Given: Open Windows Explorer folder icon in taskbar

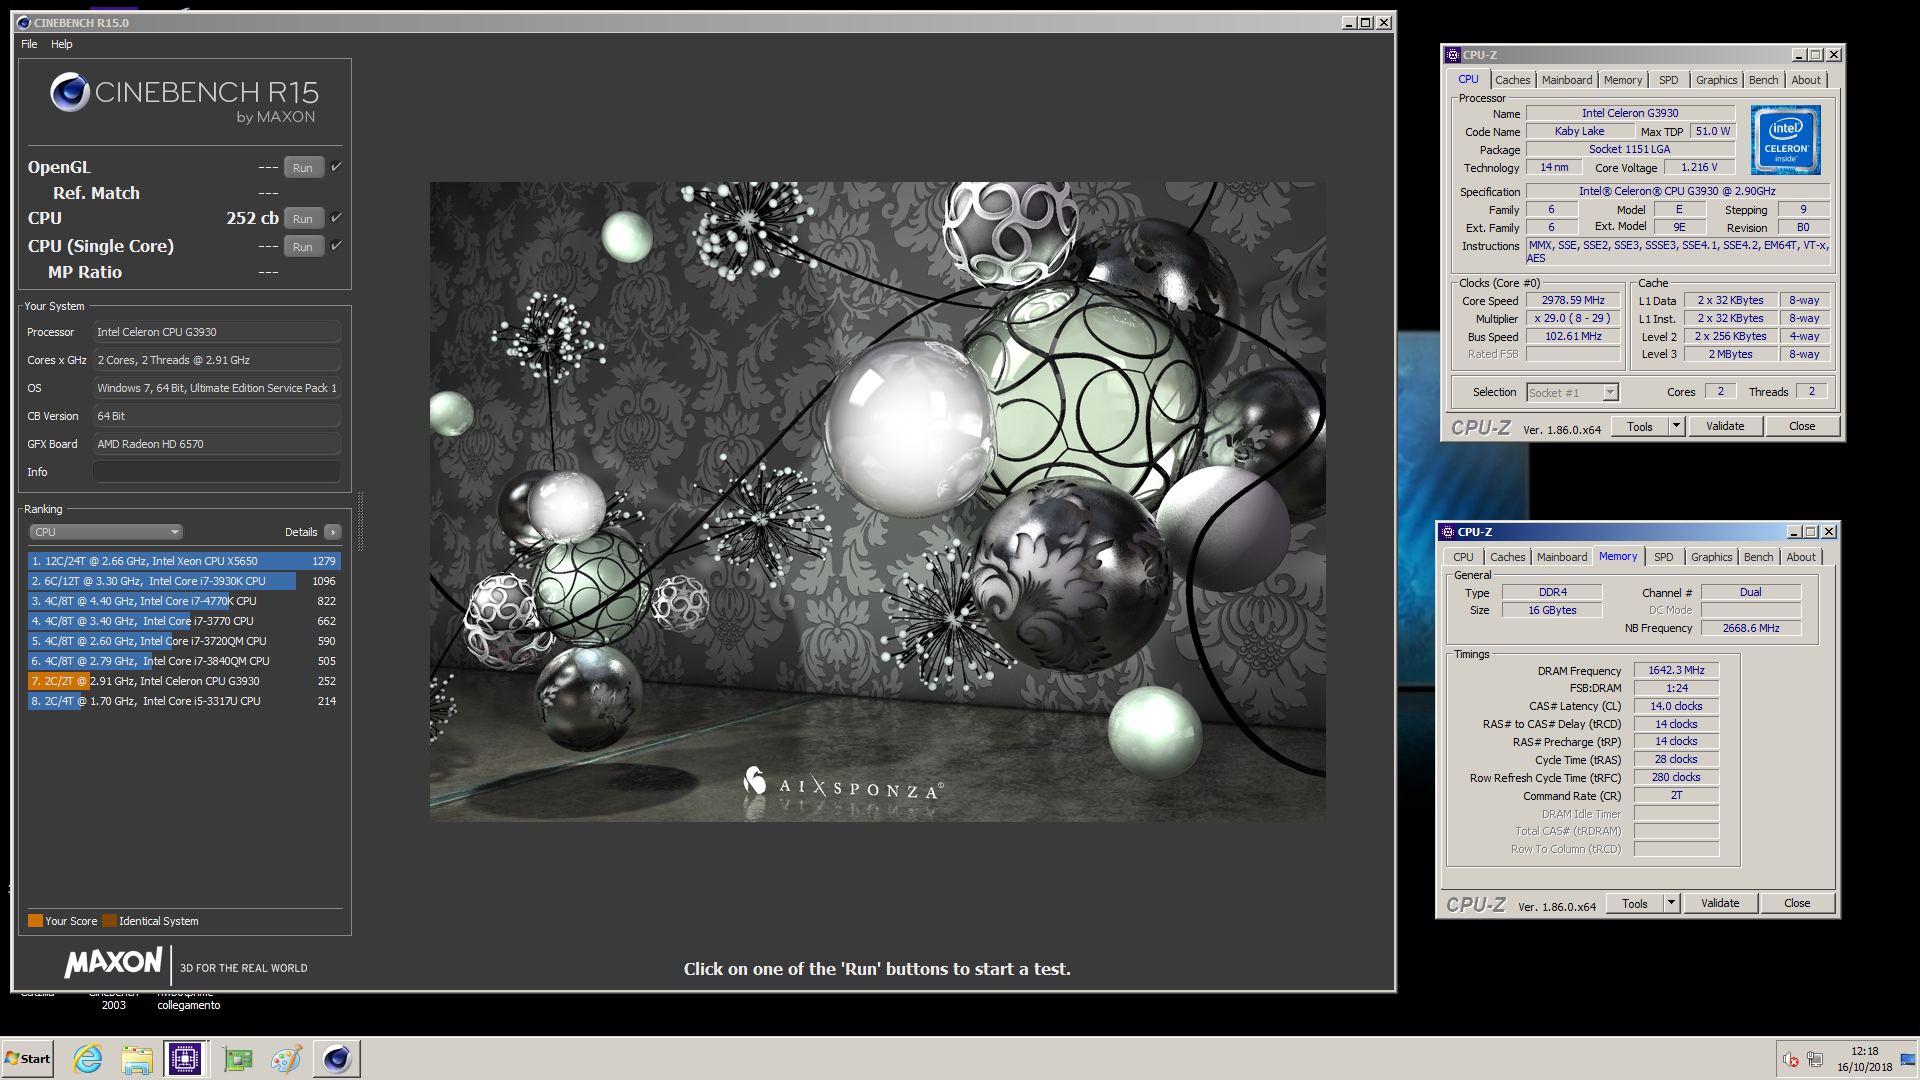Looking at the screenshot, I should click(x=137, y=1059).
